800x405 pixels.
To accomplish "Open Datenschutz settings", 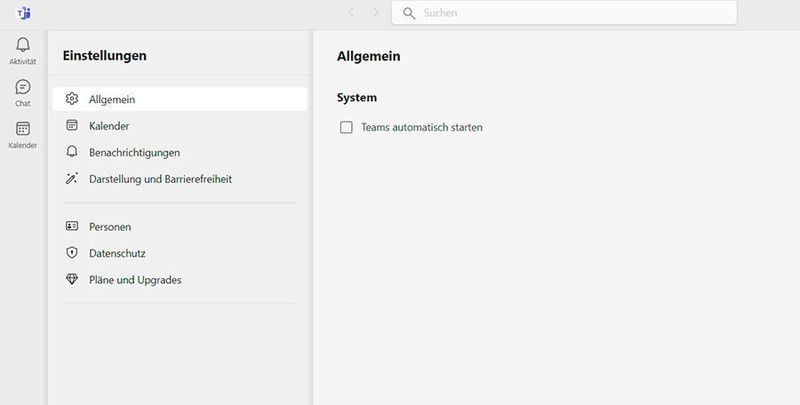I will pyautogui.click(x=117, y=254).
